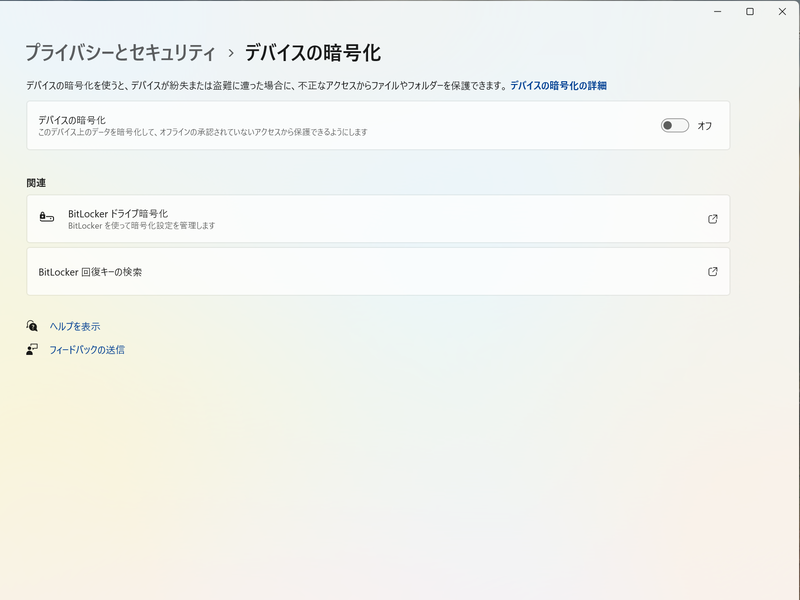Click the external-link icon on BitLocker ドライブ暗号化 row
Image resolution: width=800 pixels, height=600 pixels.
[713, 219]
